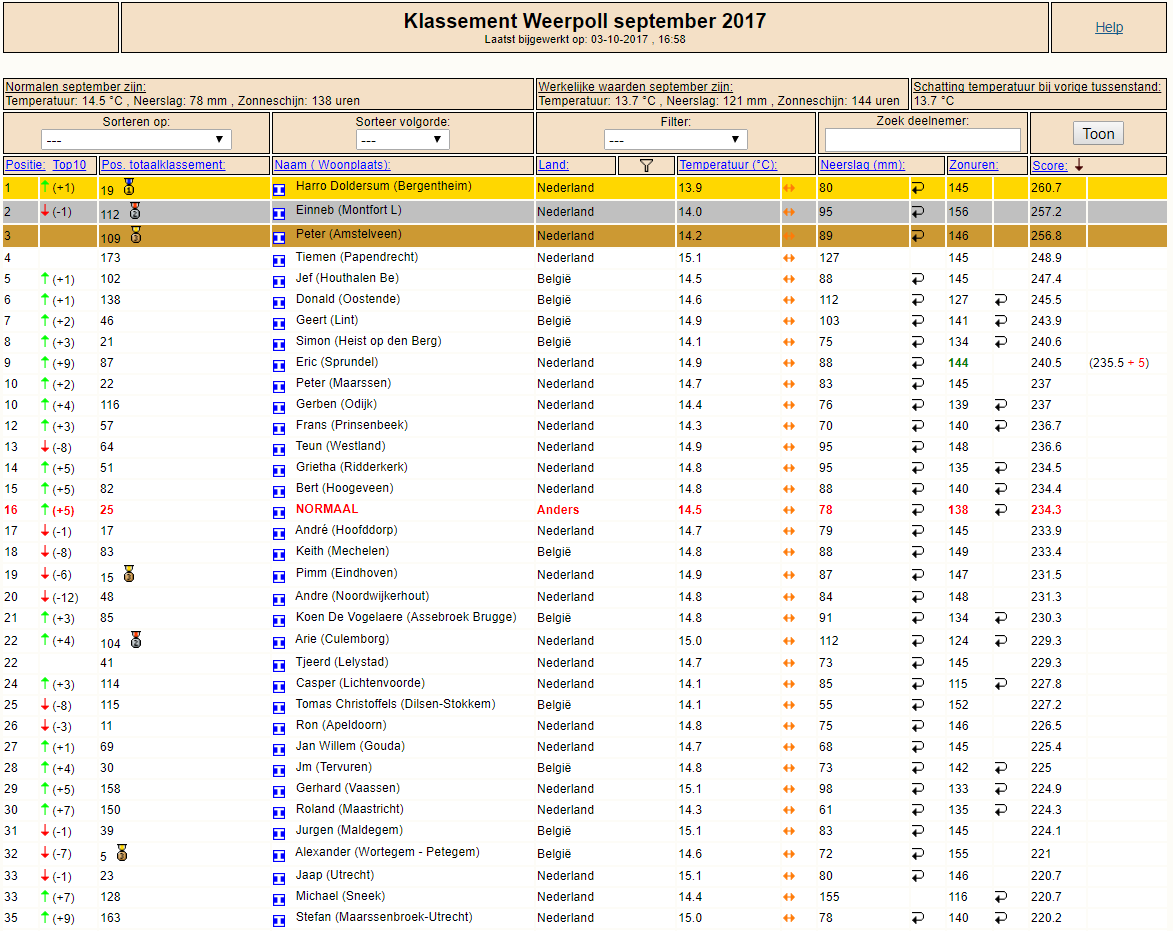The width and height of the screenshot is (1173, 931).
Task: Click the Top10 header link
Action: coord(69,165)
